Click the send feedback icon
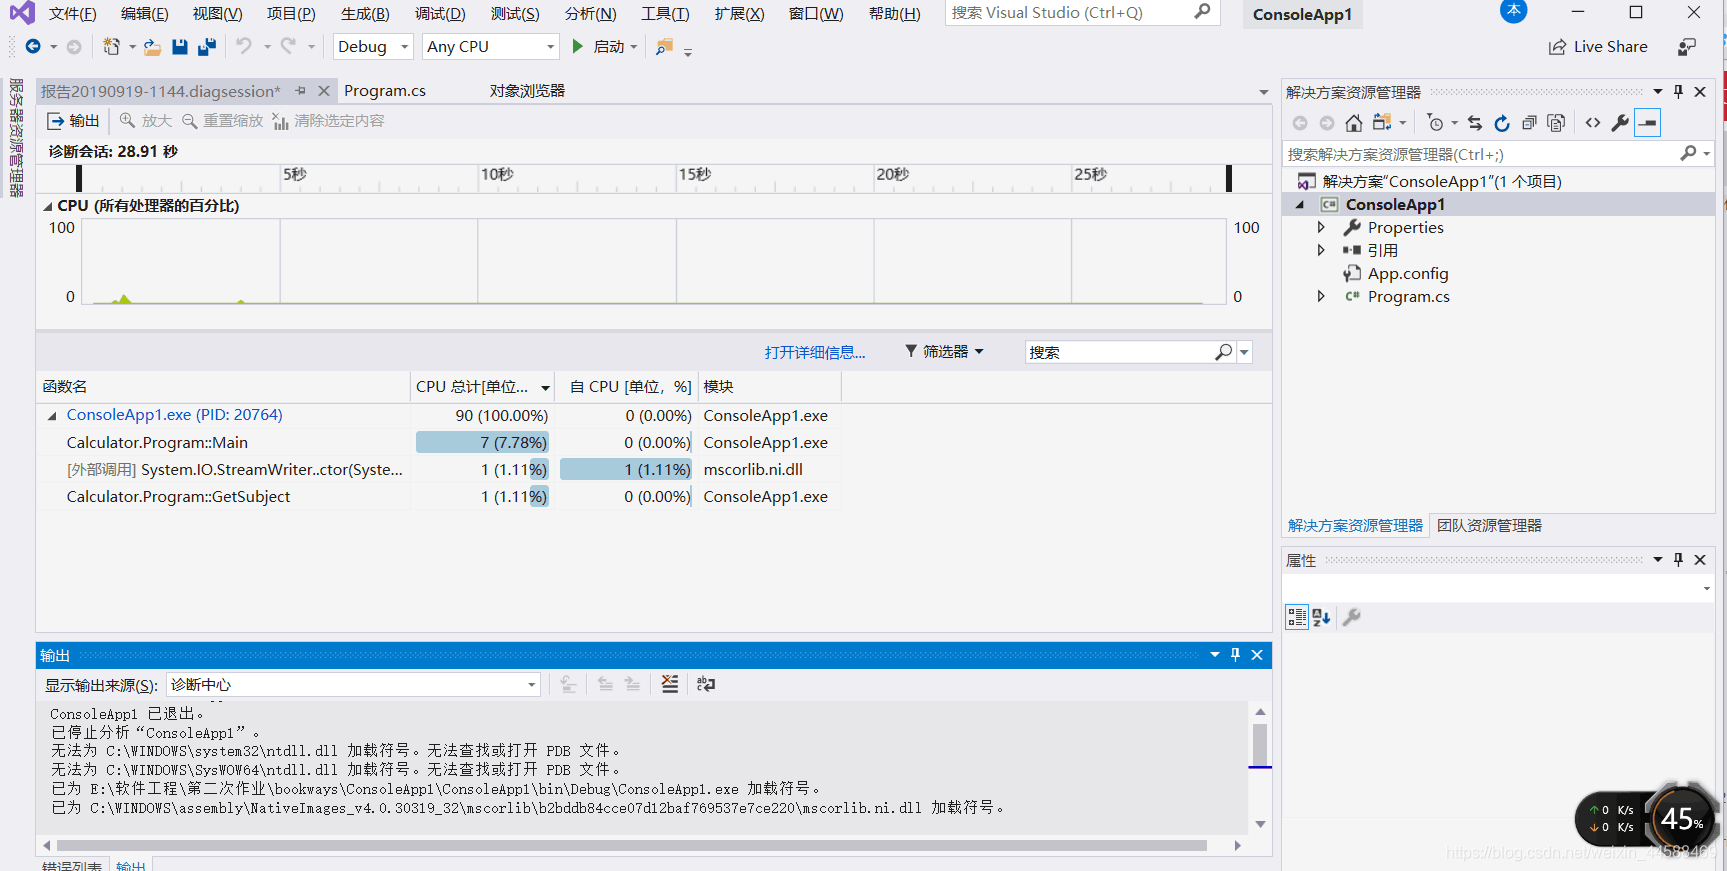 point(1687,46)
